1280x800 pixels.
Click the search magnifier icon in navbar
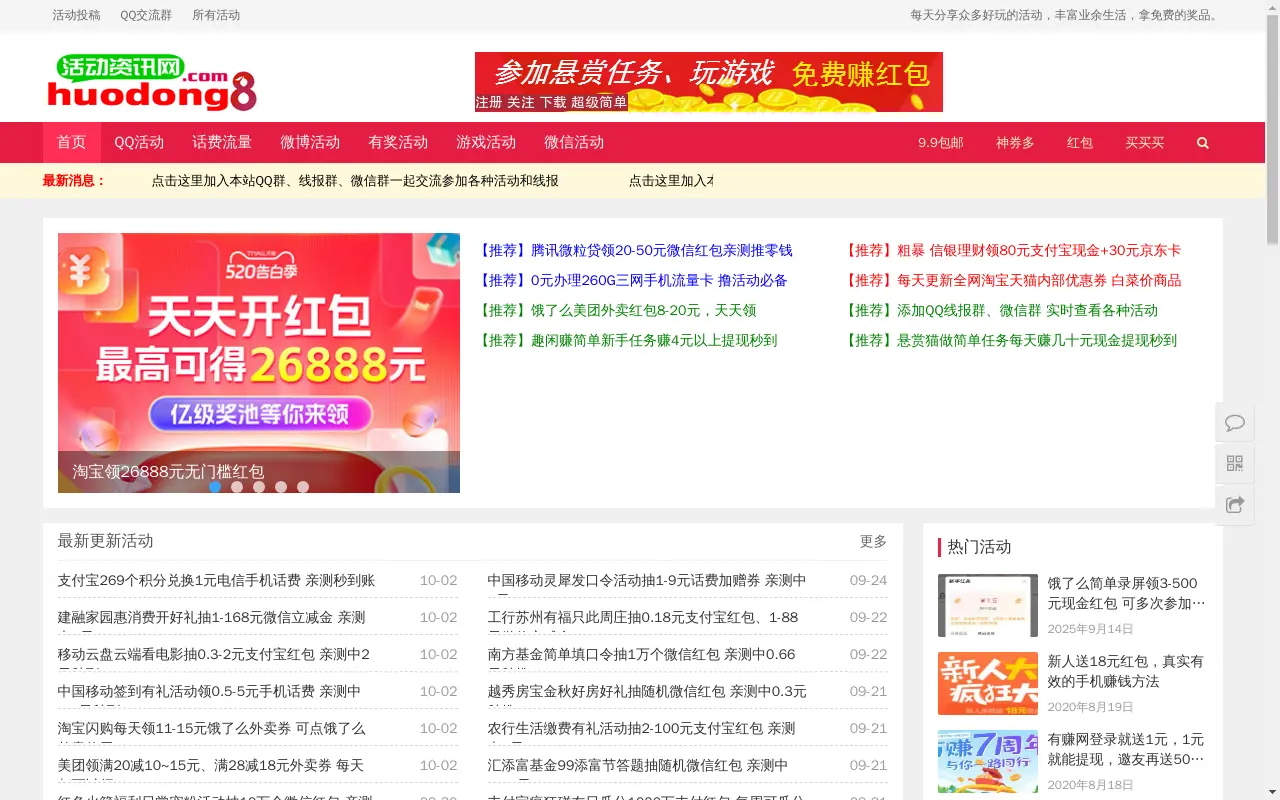tap(1202, 143)
